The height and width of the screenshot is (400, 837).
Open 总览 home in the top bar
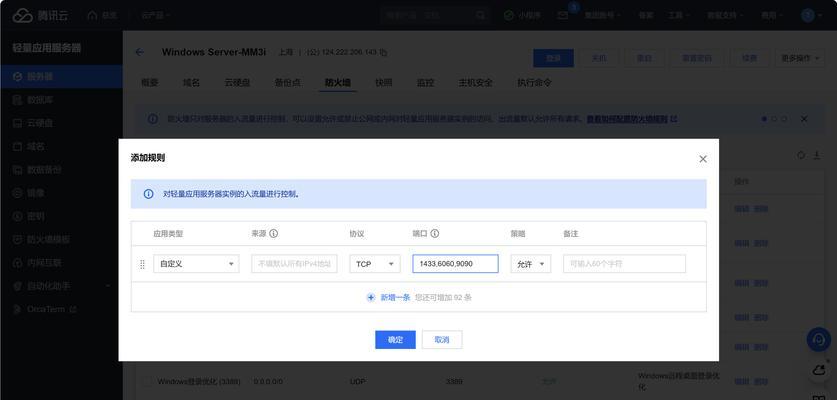[102, 15]
